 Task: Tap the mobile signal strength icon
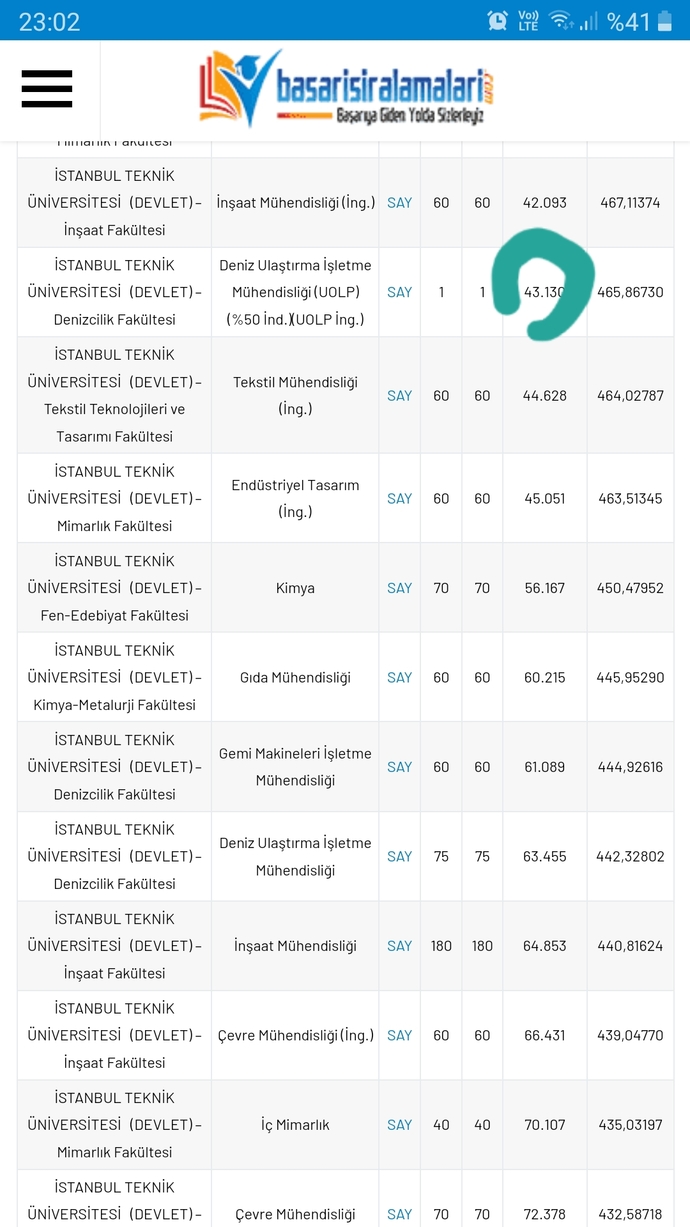(589, 20)
